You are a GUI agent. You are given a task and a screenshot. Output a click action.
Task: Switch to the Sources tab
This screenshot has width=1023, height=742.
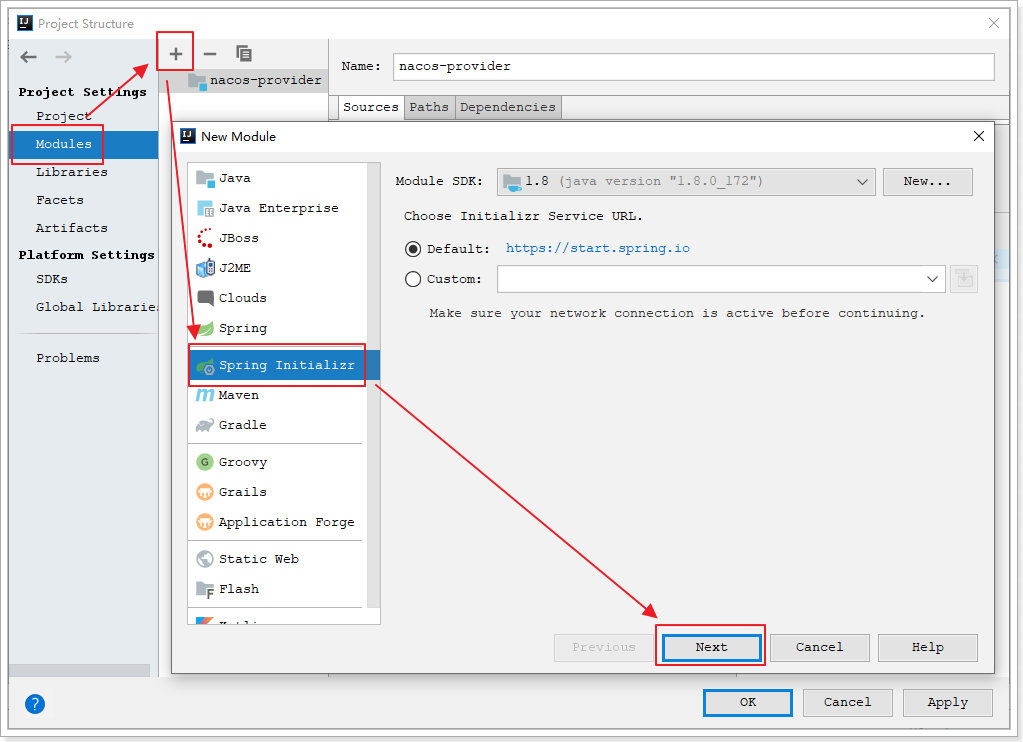371,107
